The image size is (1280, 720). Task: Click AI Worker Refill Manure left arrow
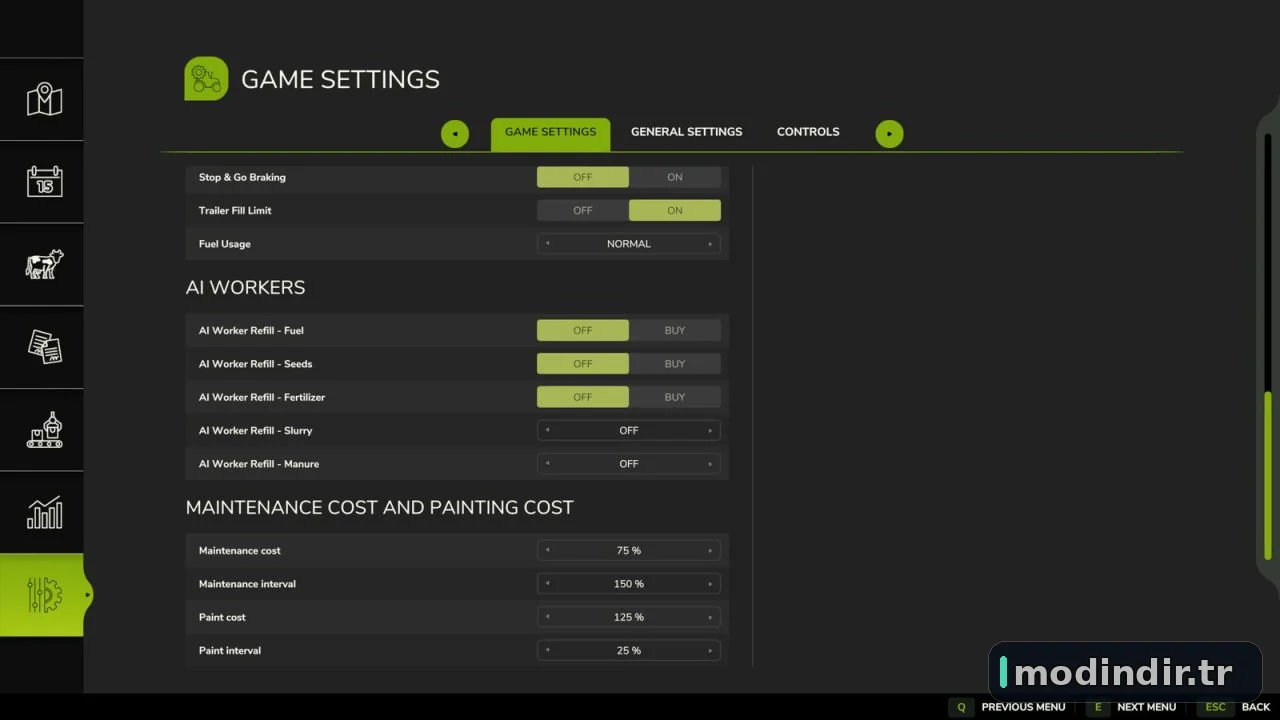pyautogui.click(x=547, y=464)
